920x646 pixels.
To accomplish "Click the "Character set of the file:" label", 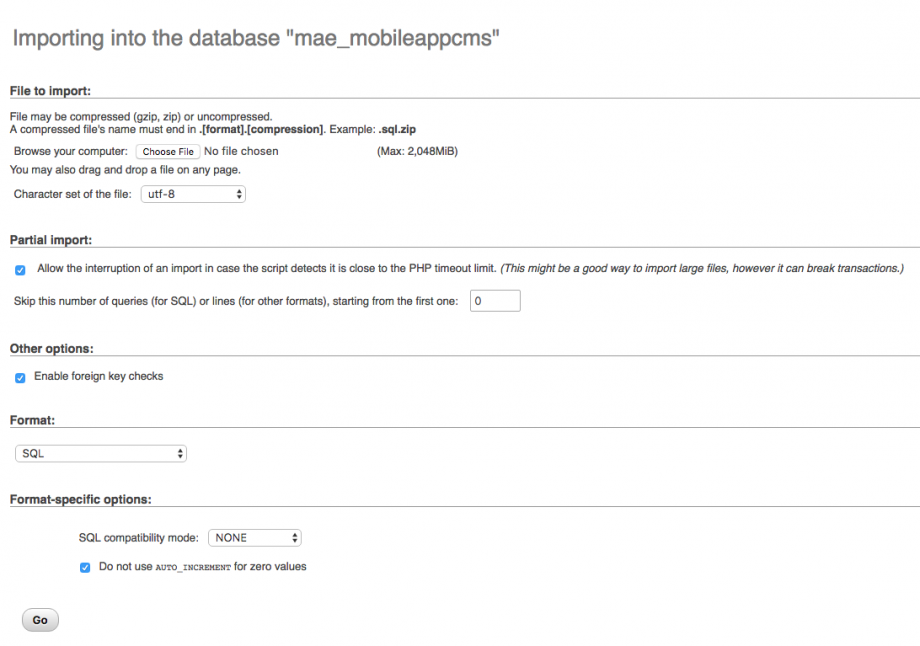I will click(x=72, y=194).
